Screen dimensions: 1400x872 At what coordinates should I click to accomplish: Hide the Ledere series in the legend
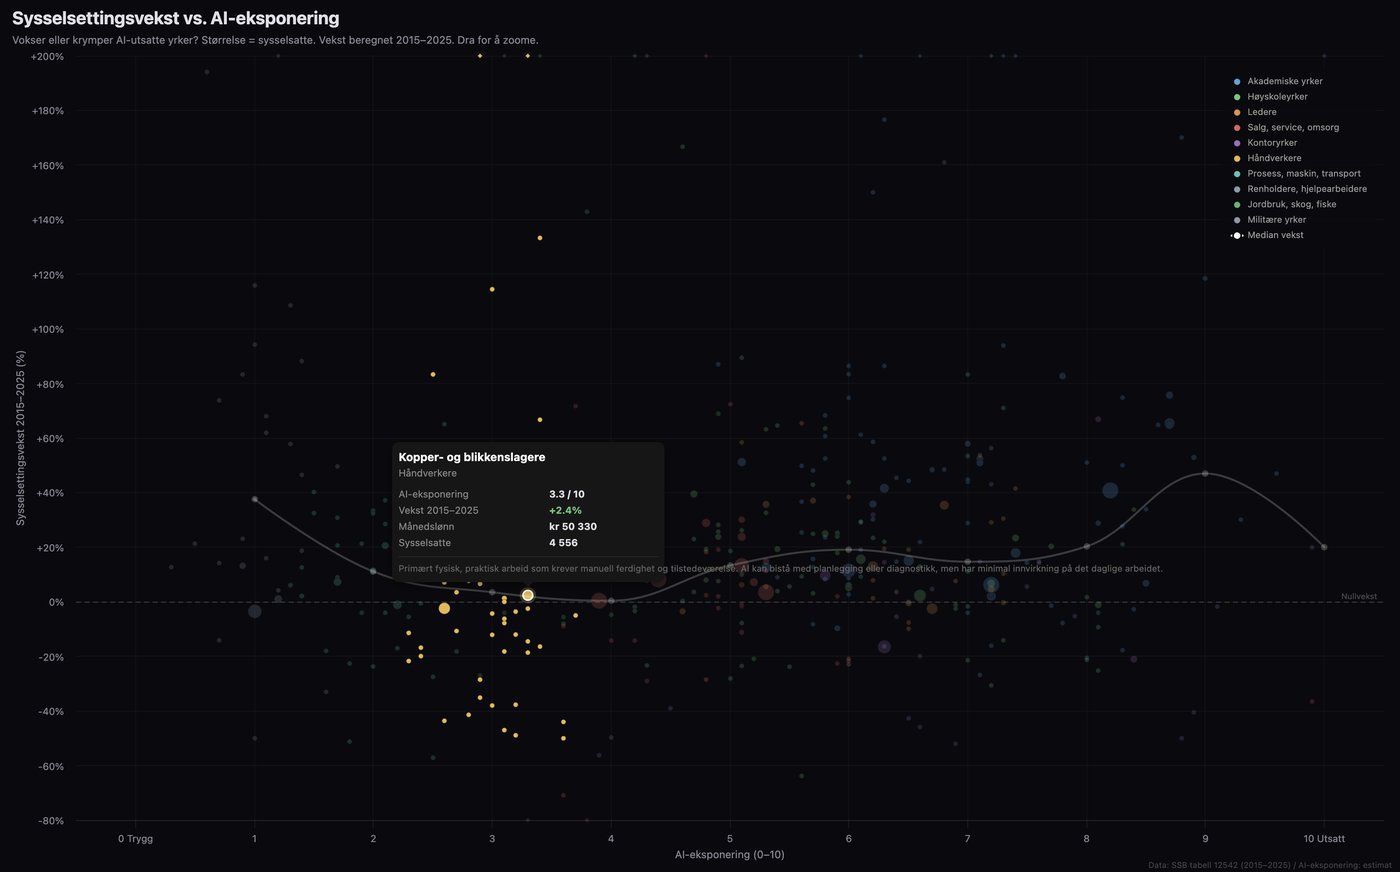[1255, 112]
